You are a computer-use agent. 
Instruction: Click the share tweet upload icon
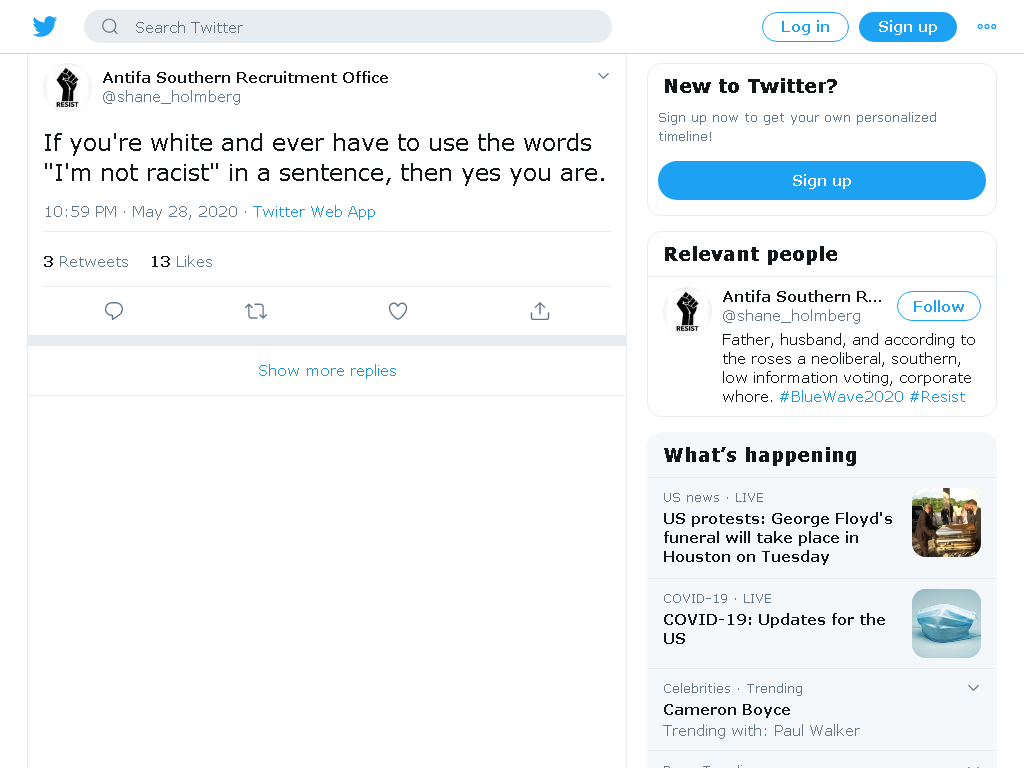point(540,311)
